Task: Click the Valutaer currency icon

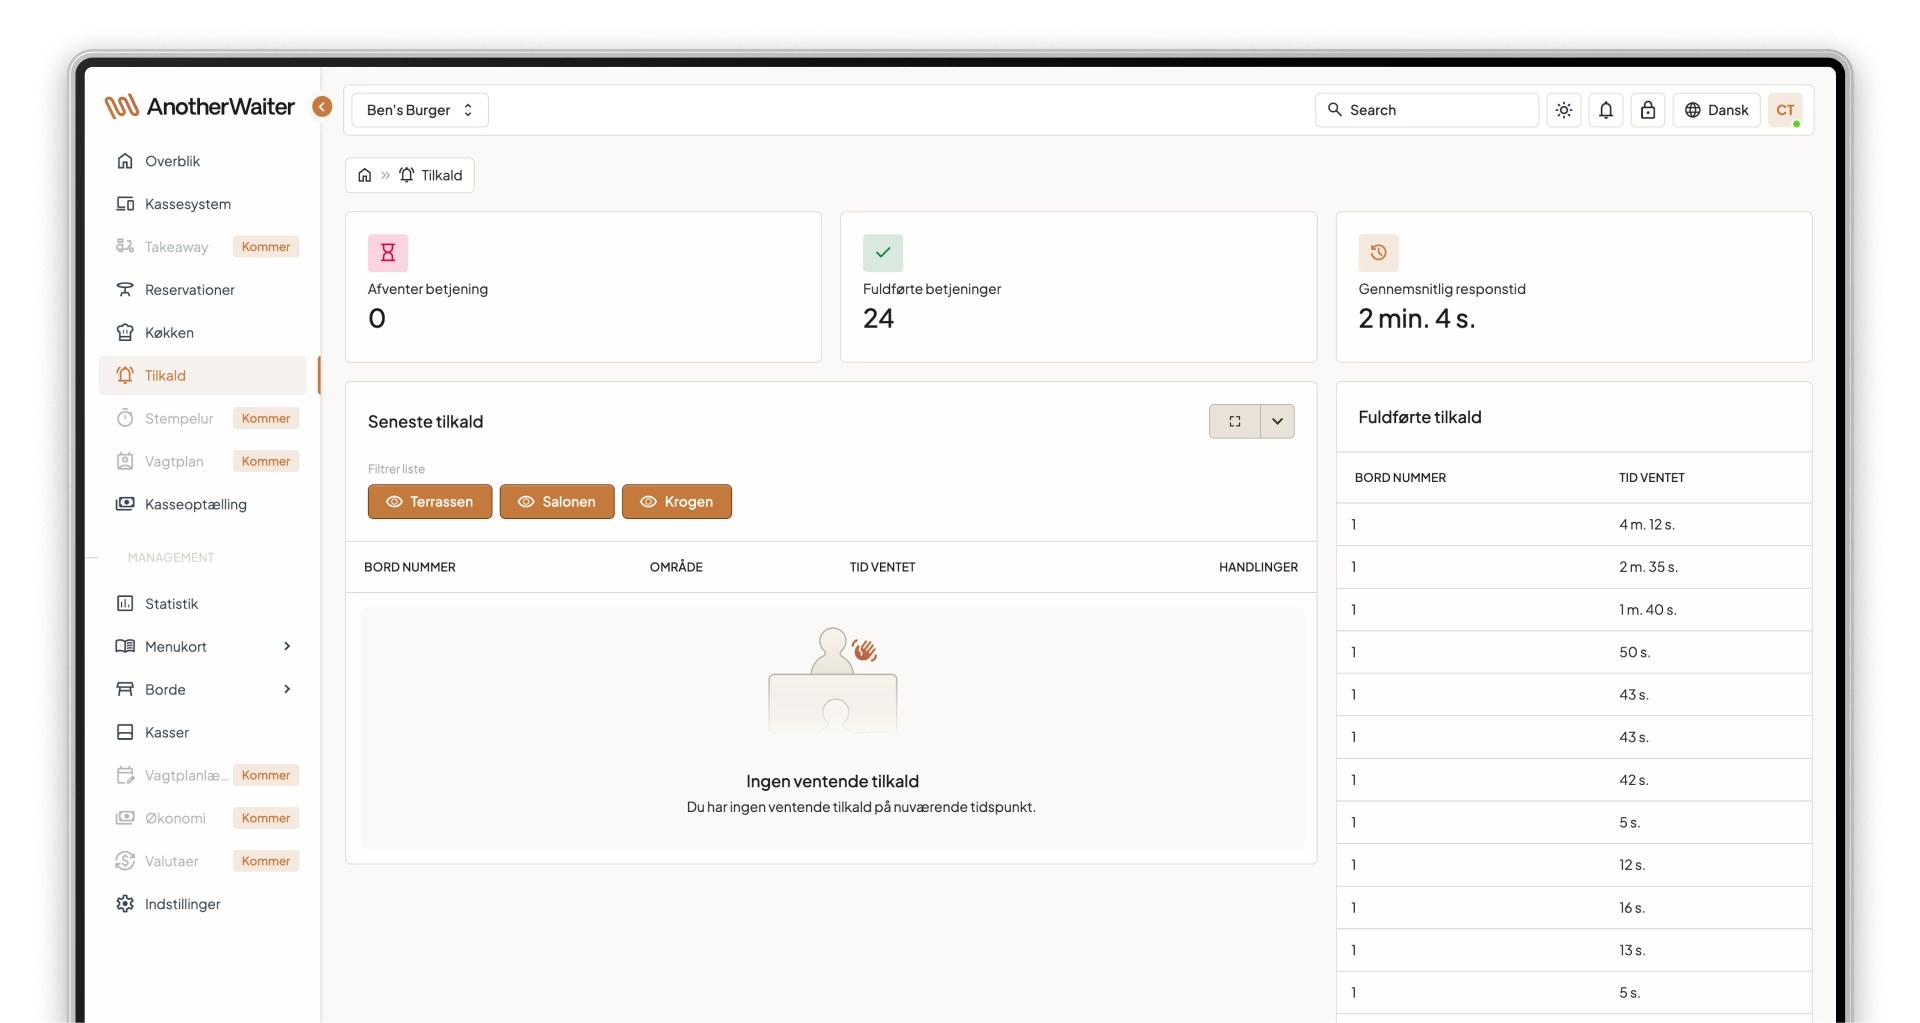Action: (125, 861)
